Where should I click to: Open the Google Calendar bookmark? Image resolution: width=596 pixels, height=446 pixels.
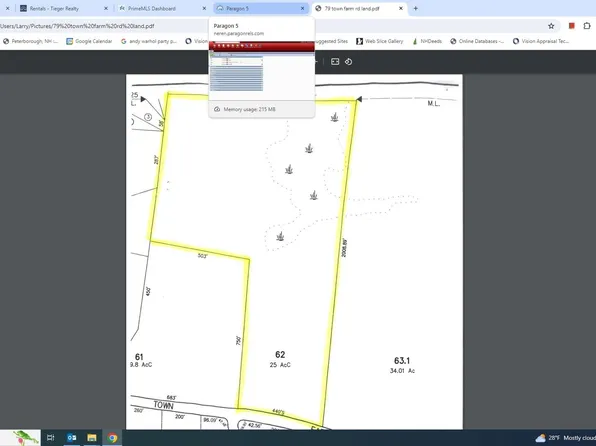click(x=89, y=41)
